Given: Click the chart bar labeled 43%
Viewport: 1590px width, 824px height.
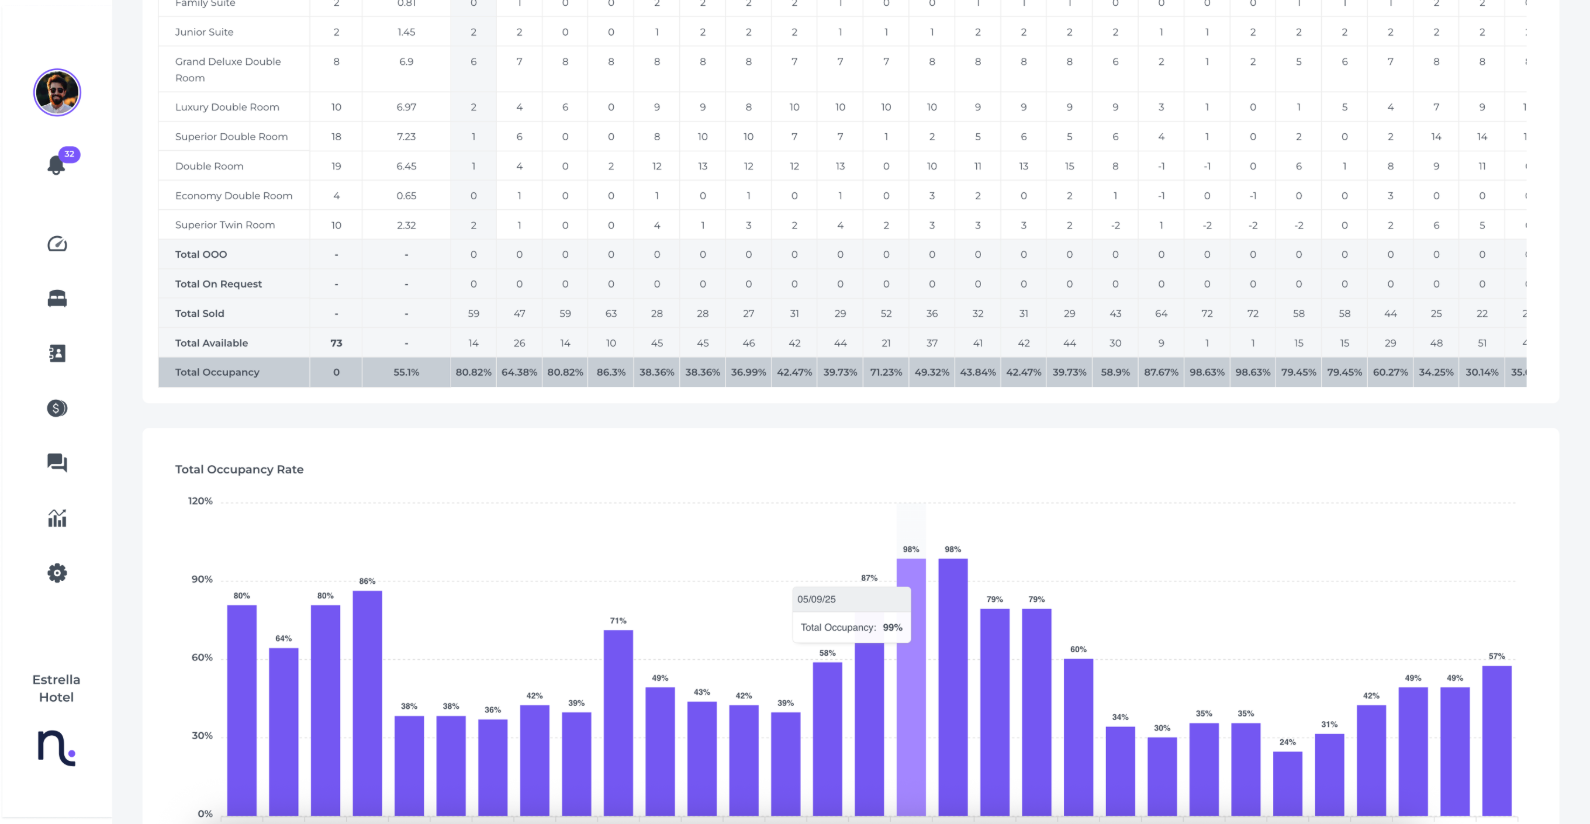Looking at the screenshot, I should point(702,758).
